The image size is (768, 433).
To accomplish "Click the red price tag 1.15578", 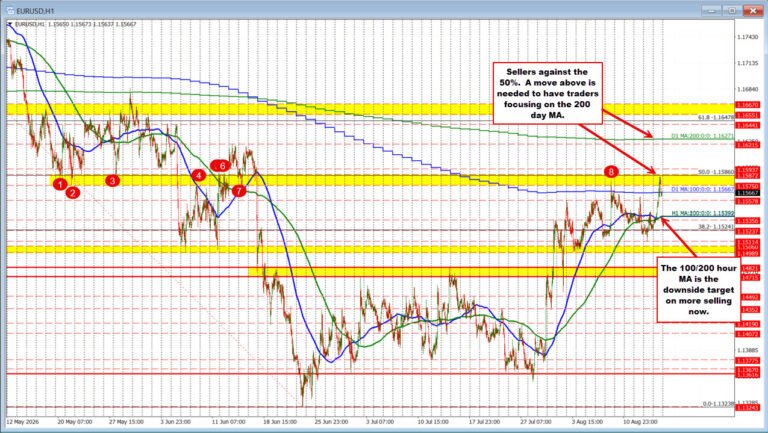I will tap(750, 201).
